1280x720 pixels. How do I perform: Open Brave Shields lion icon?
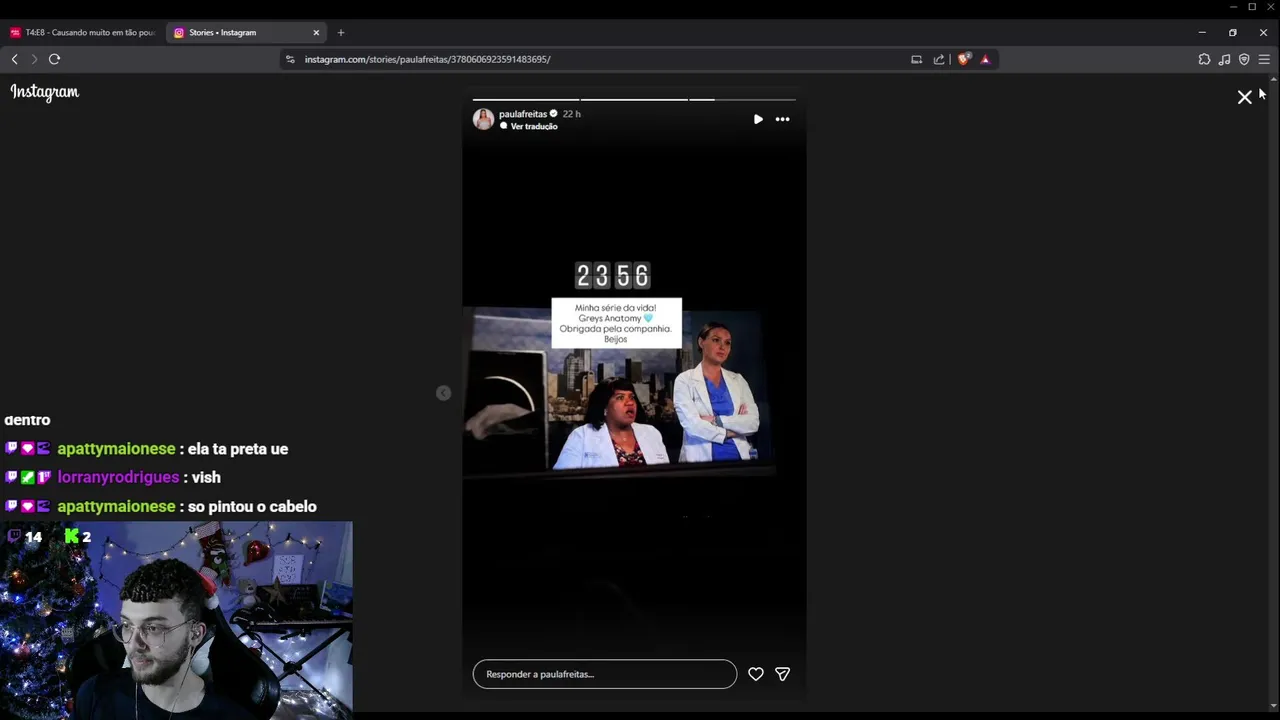[964, 59]
